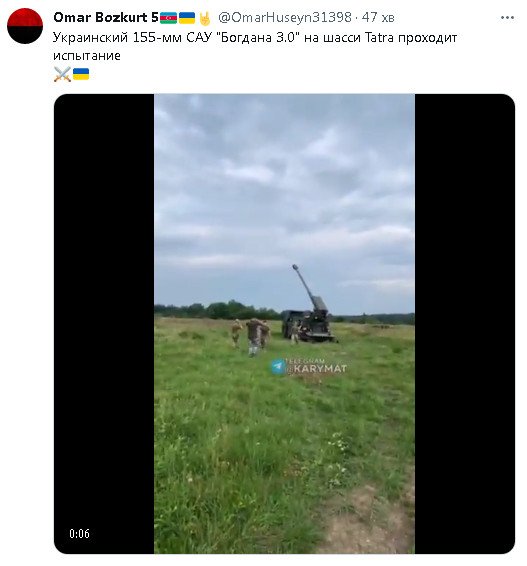Click the Ukraine flag emoji below tweet text
The width and height of the screenshot is (527, 566).
click(x=81, y=74)
